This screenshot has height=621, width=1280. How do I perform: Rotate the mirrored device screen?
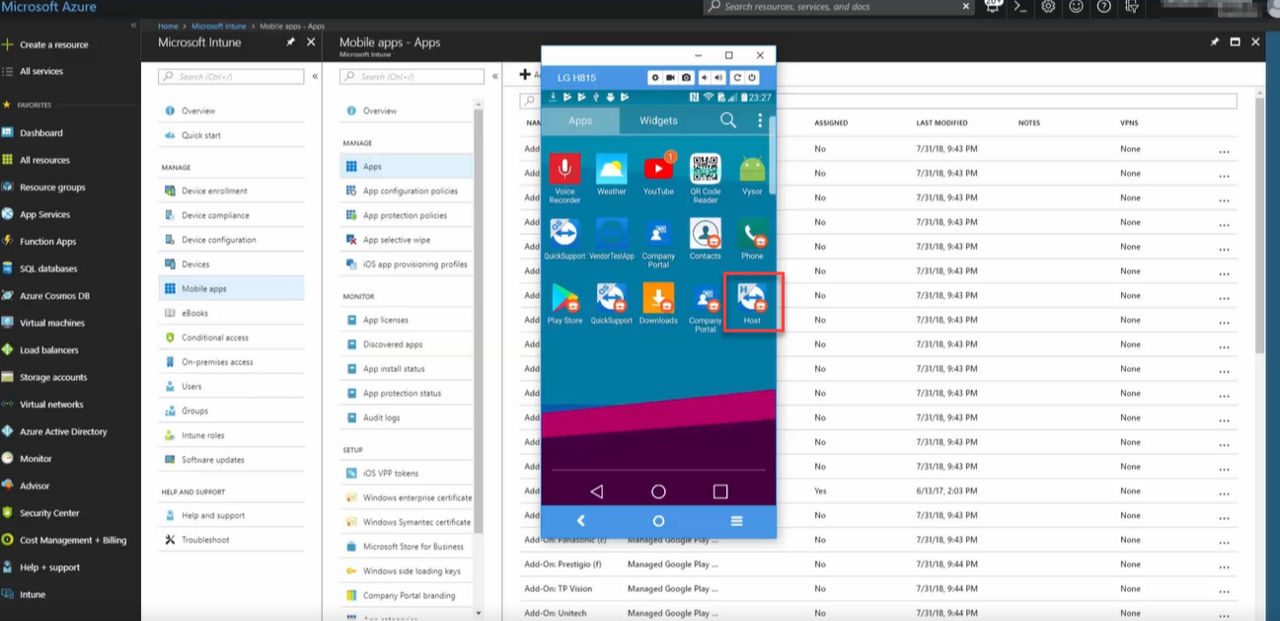click(738, 78)
